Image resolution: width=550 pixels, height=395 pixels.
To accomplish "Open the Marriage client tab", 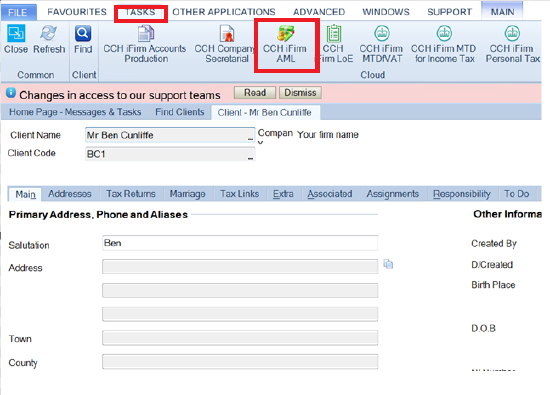I will pos(188,194).
